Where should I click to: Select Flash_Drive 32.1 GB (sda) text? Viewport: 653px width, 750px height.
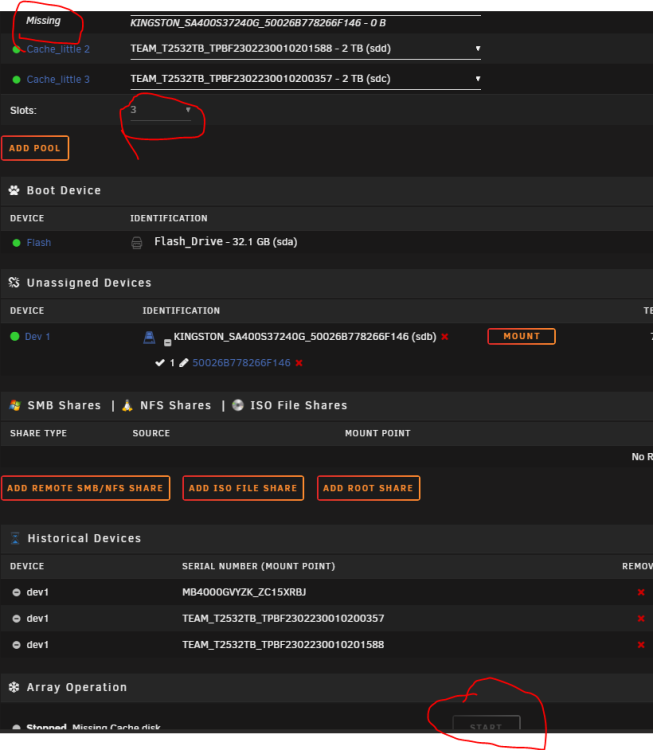pyautogui.click(x=226, y=242)
